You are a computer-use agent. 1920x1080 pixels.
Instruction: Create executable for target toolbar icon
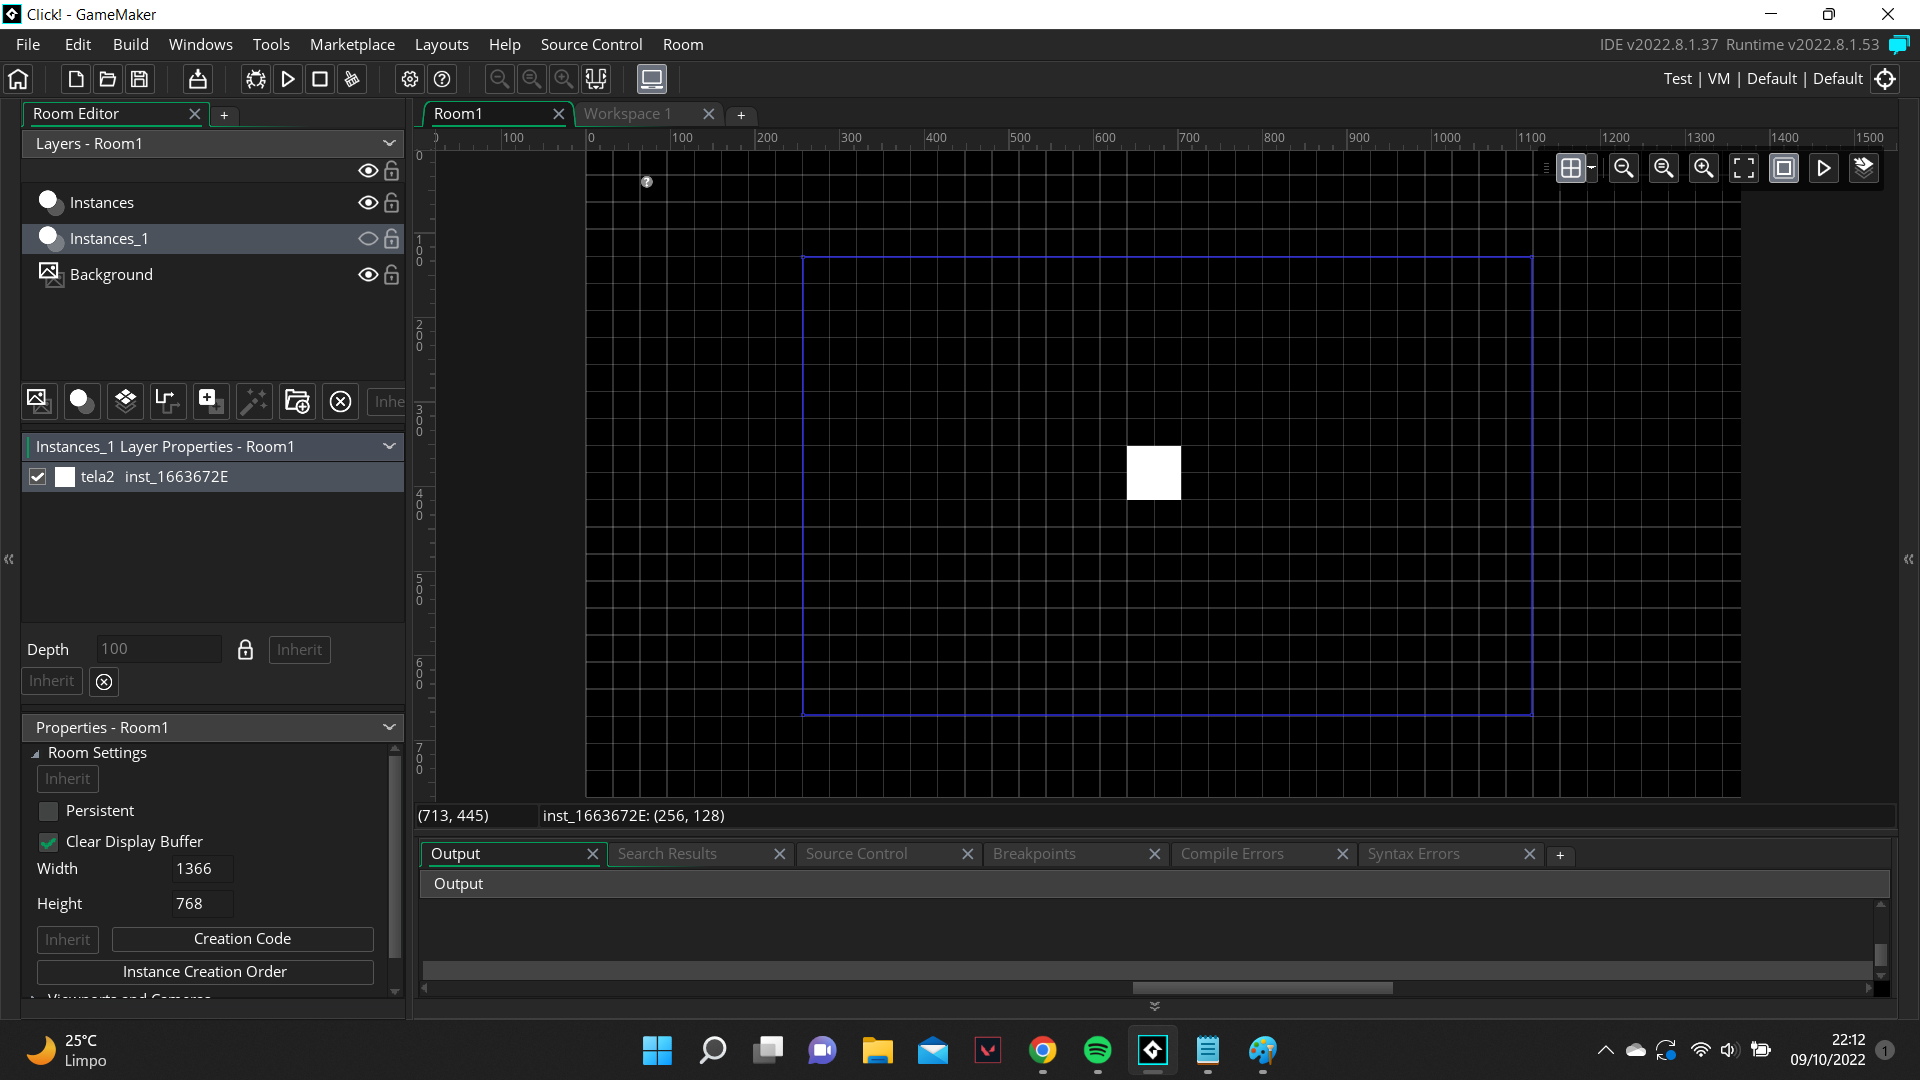pyautogui.click(x=198, y=79)
